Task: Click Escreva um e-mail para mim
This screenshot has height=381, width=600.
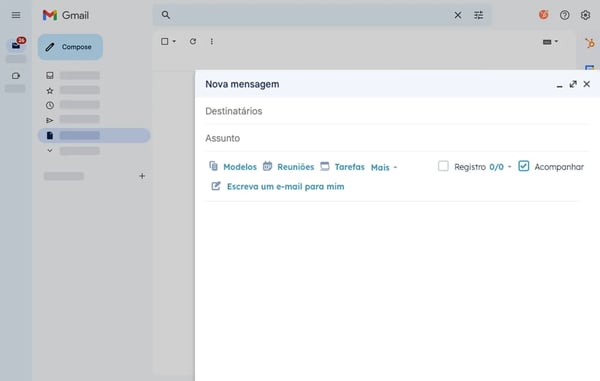Action: click(x=278, y=186)
